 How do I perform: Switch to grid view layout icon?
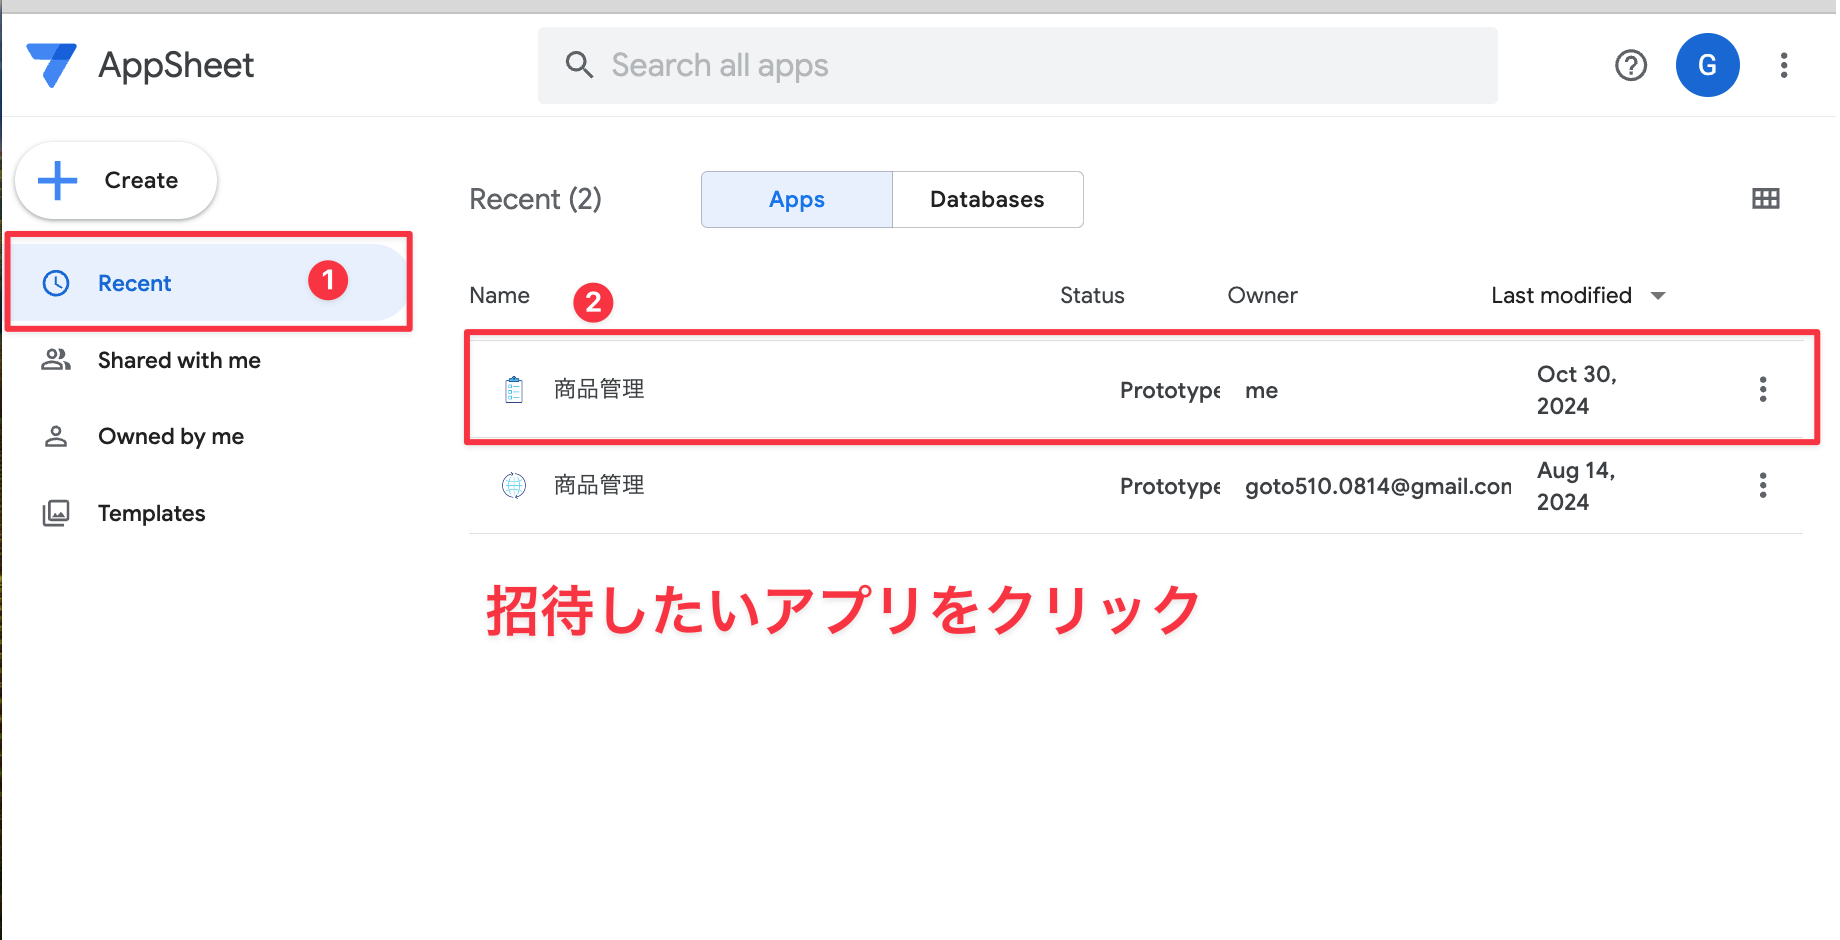(x=1766, y=198)
